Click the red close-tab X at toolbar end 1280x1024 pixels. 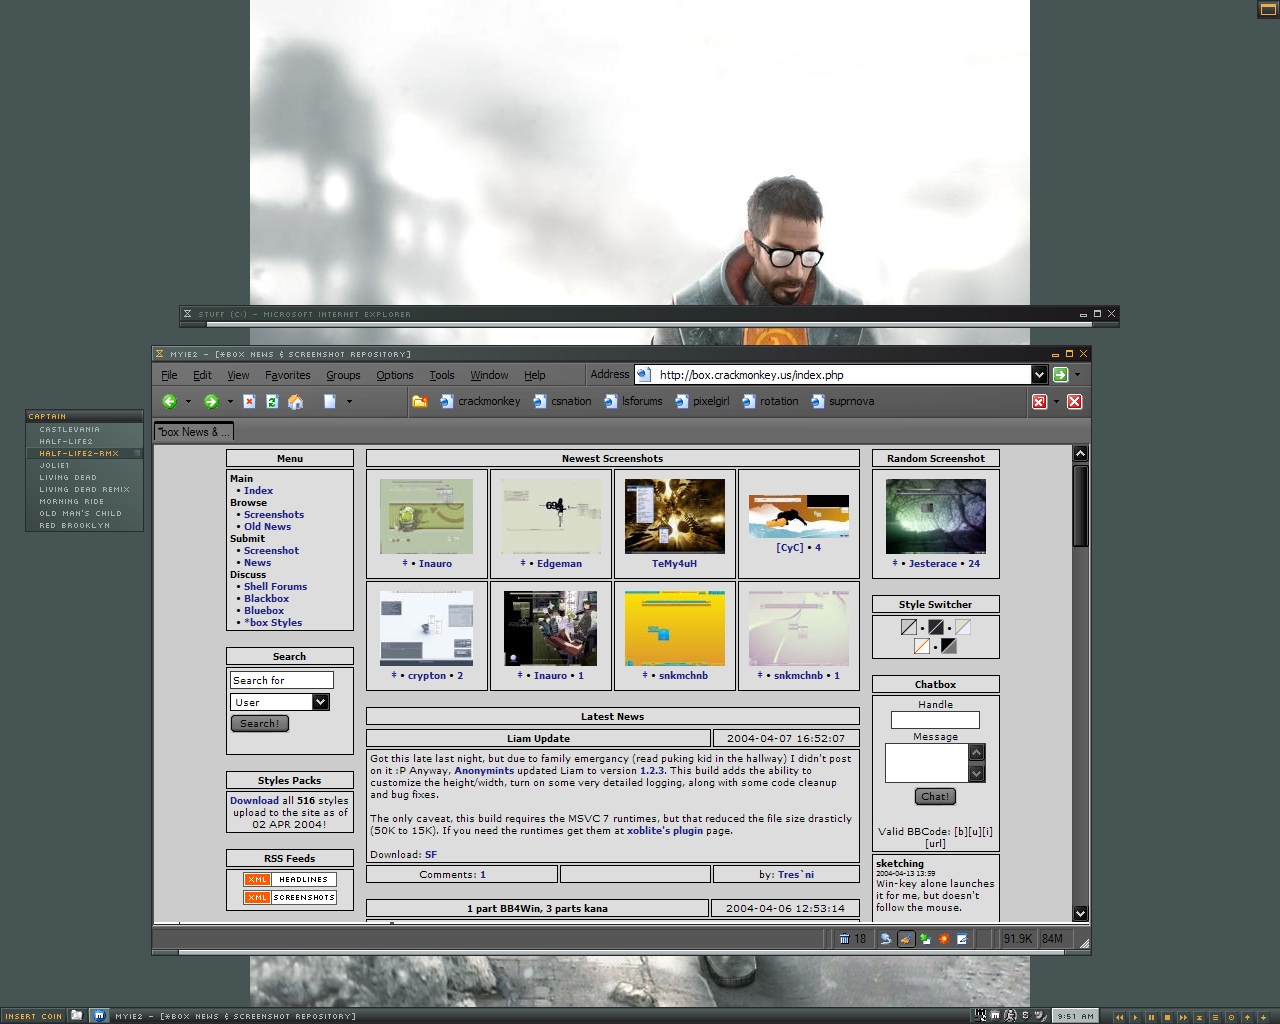(x=1074, y=401)
